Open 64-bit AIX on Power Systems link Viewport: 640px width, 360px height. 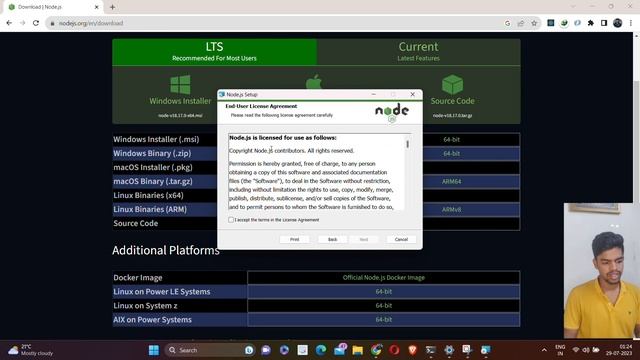[384, 320]
